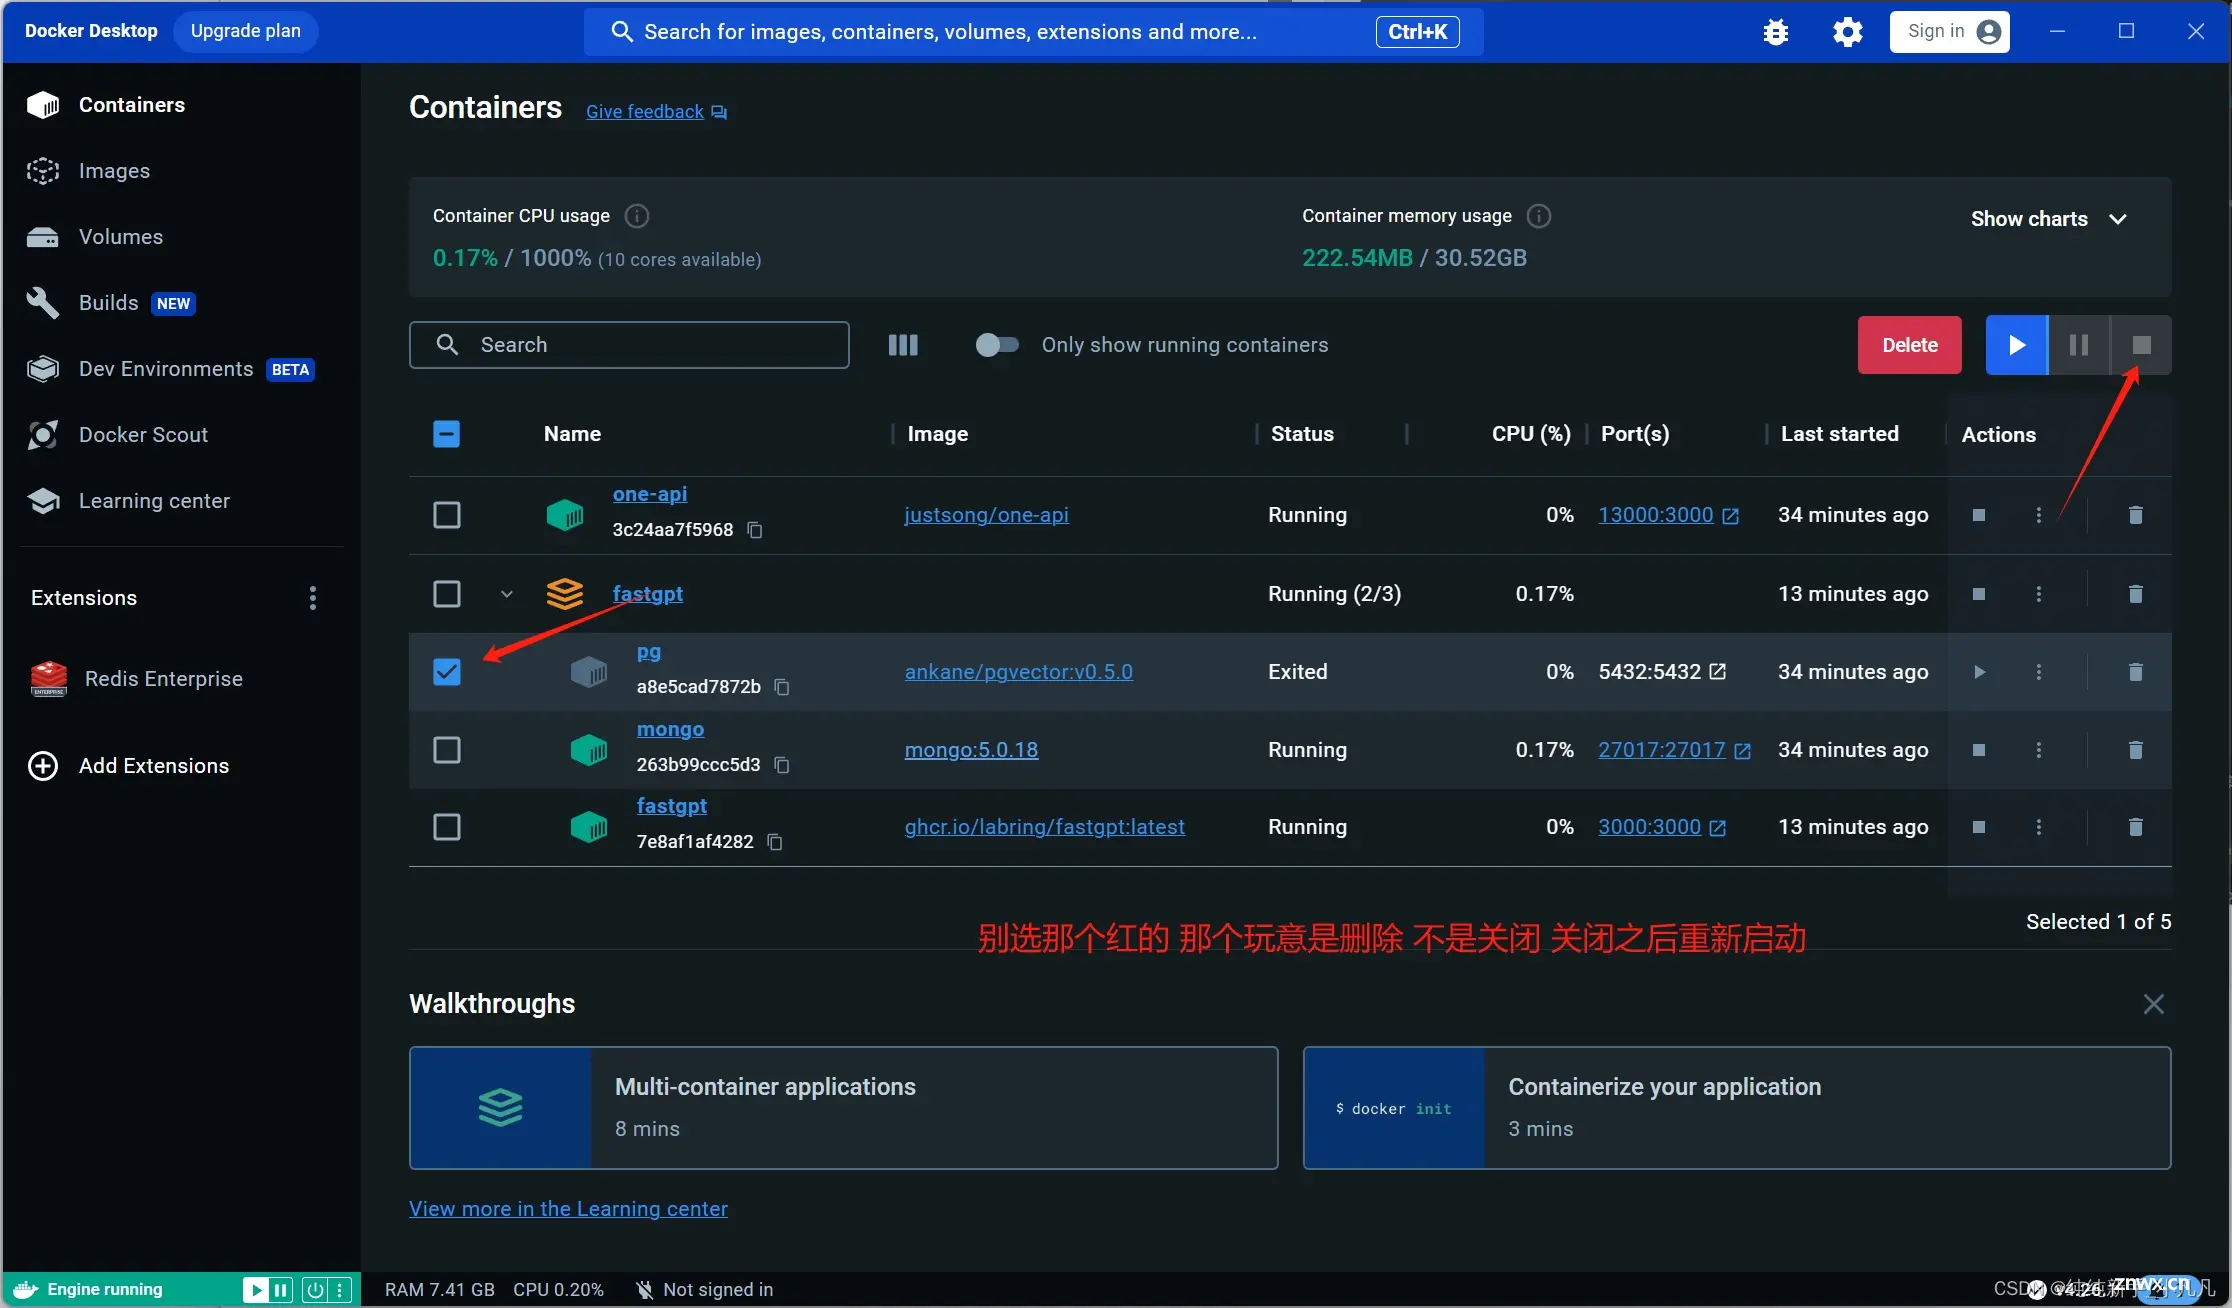Viewport: 2232px width, 1308px height.
Task: Delete fastgpt 7e8af1af4282 via trash icon
Action: [x=2135, y=827]
